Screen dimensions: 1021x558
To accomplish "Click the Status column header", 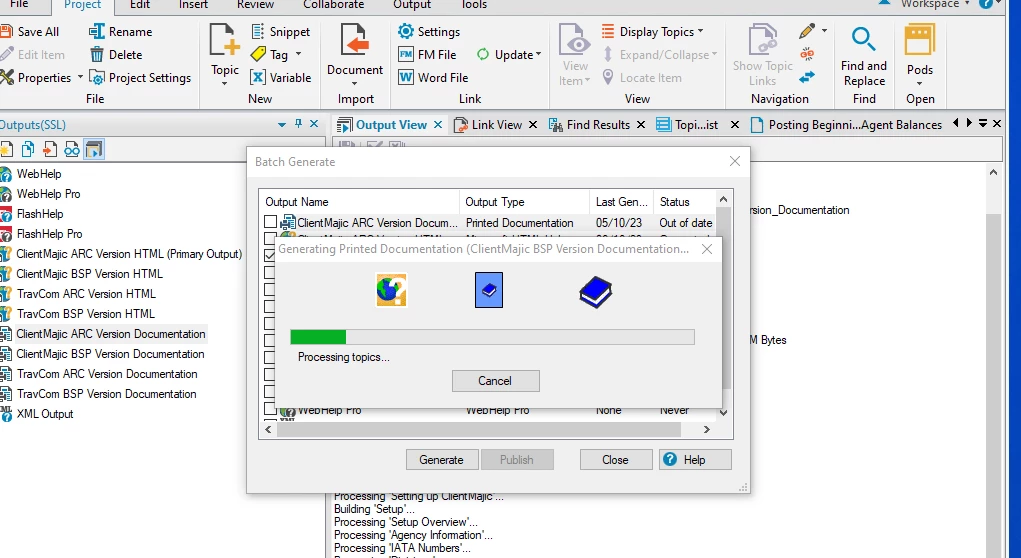I will (684, 202).
